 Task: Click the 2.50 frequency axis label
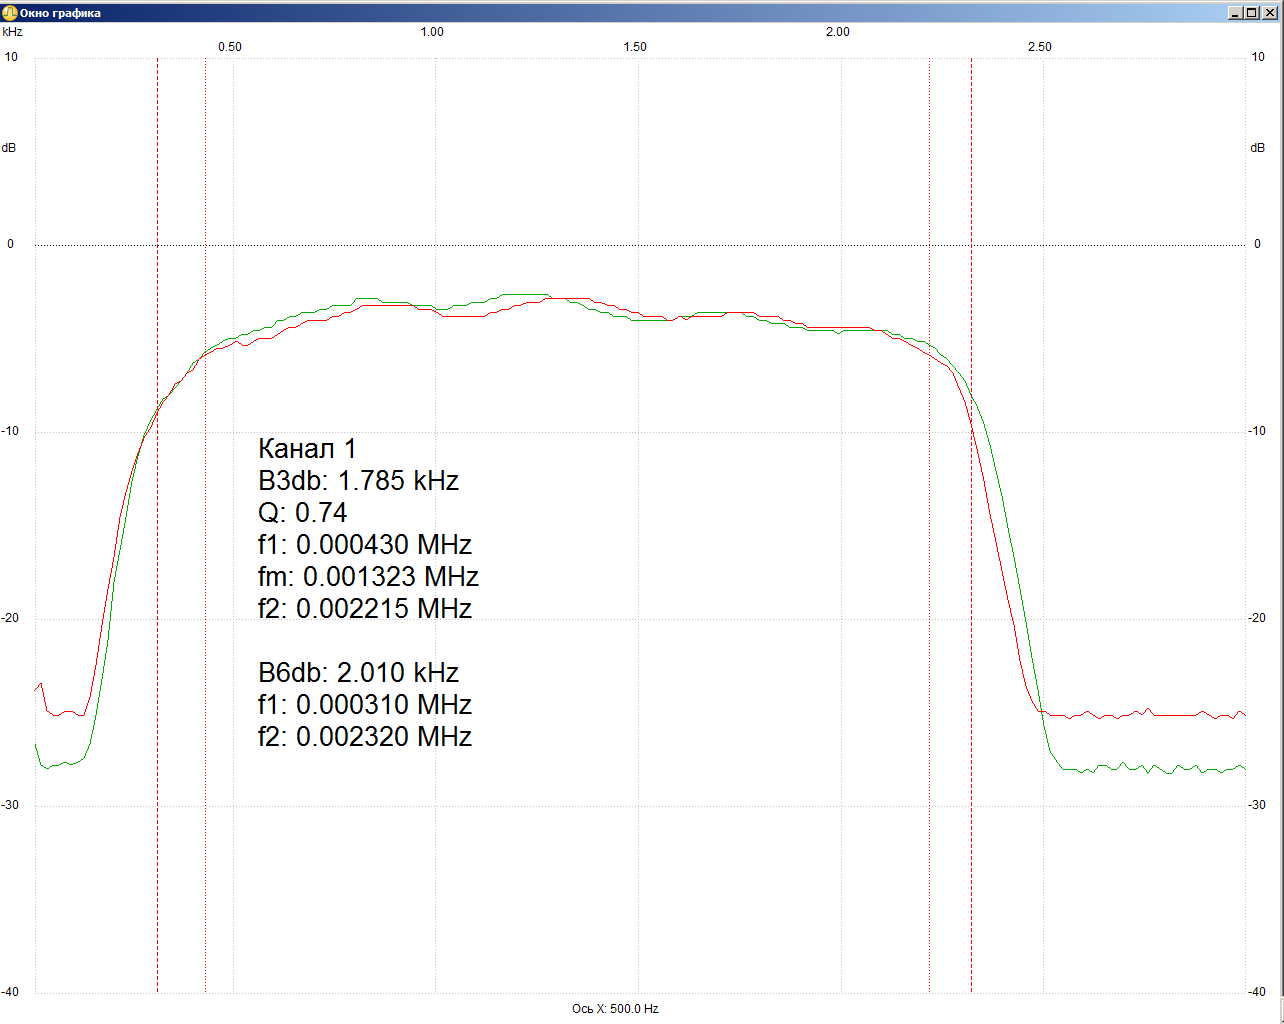pyautogui.click(x=1040, y=47)
